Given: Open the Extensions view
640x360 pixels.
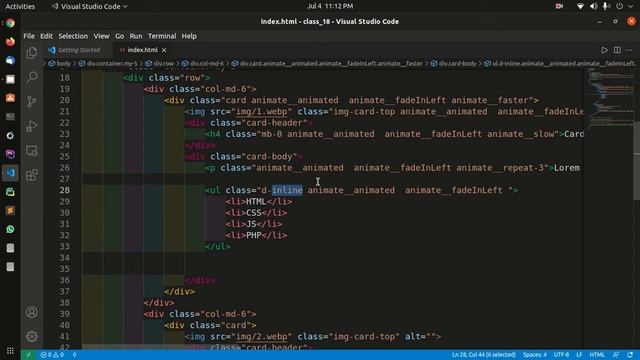Looking at the screenshot, I should tap(32, 175).
